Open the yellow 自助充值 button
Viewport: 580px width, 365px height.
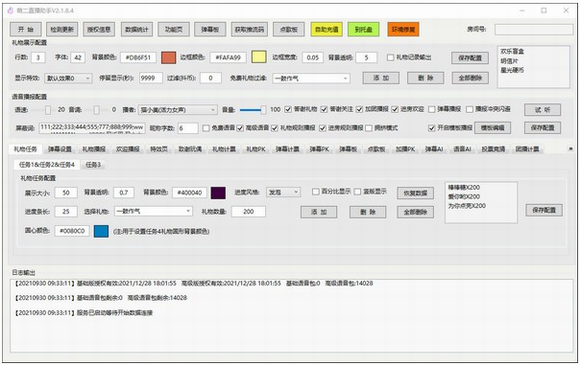327,29
